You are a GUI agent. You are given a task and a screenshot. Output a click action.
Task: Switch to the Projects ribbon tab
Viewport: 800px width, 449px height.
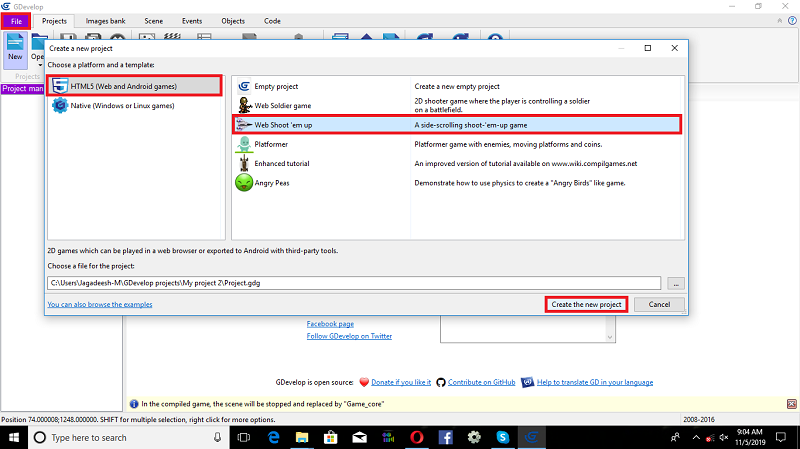(x=54, y=21)
